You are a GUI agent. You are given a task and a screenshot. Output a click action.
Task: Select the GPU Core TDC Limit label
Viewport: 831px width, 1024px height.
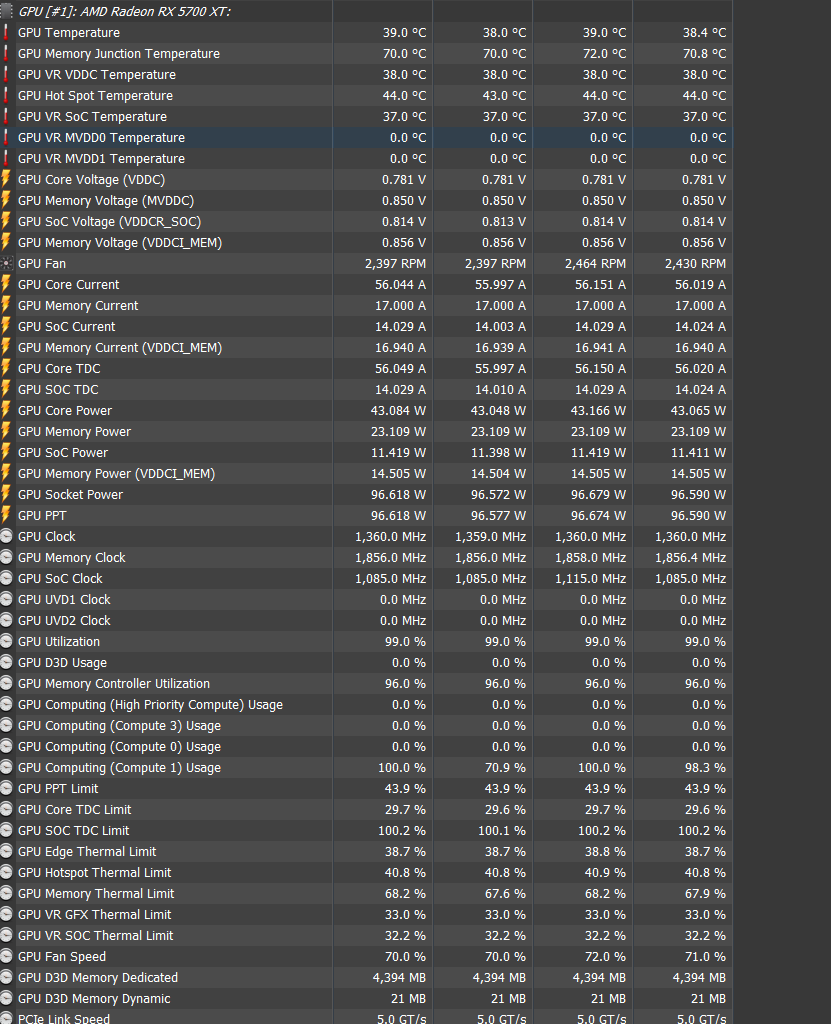coord(74,810)
